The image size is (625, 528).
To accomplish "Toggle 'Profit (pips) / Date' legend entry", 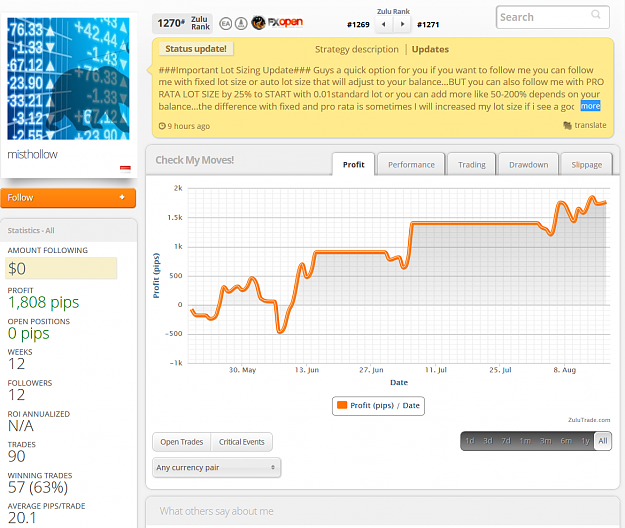I will (378, 406).
